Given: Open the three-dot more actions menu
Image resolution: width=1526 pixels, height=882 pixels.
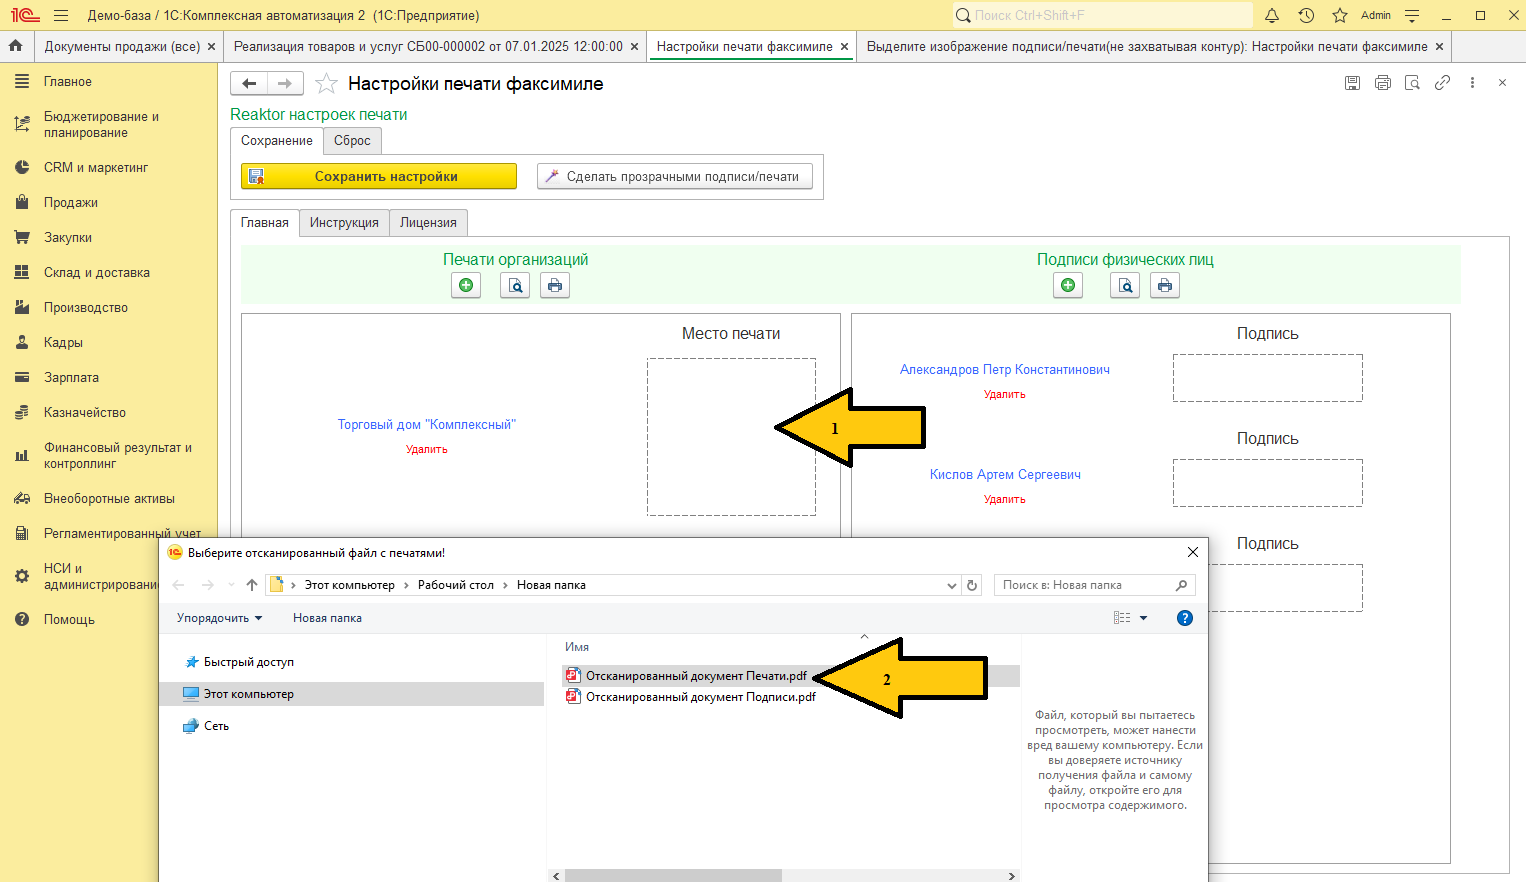Looking at the screenshot, I should (1472, 83).
